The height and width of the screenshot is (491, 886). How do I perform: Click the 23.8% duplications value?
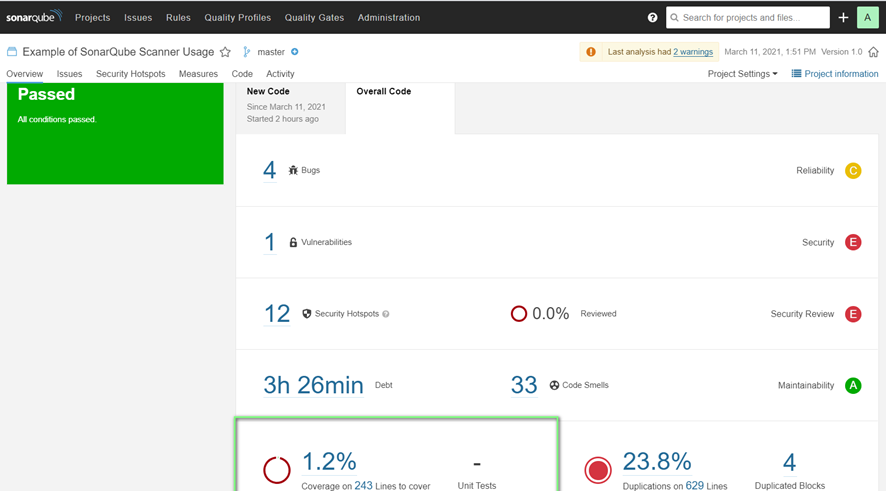pos(657,462)
